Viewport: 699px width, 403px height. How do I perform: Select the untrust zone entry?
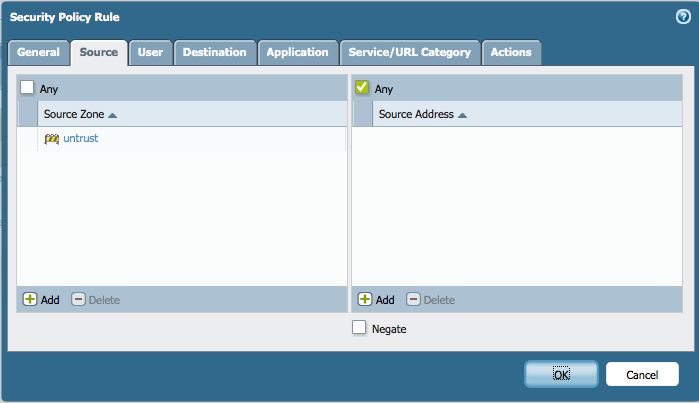[81, 138]
